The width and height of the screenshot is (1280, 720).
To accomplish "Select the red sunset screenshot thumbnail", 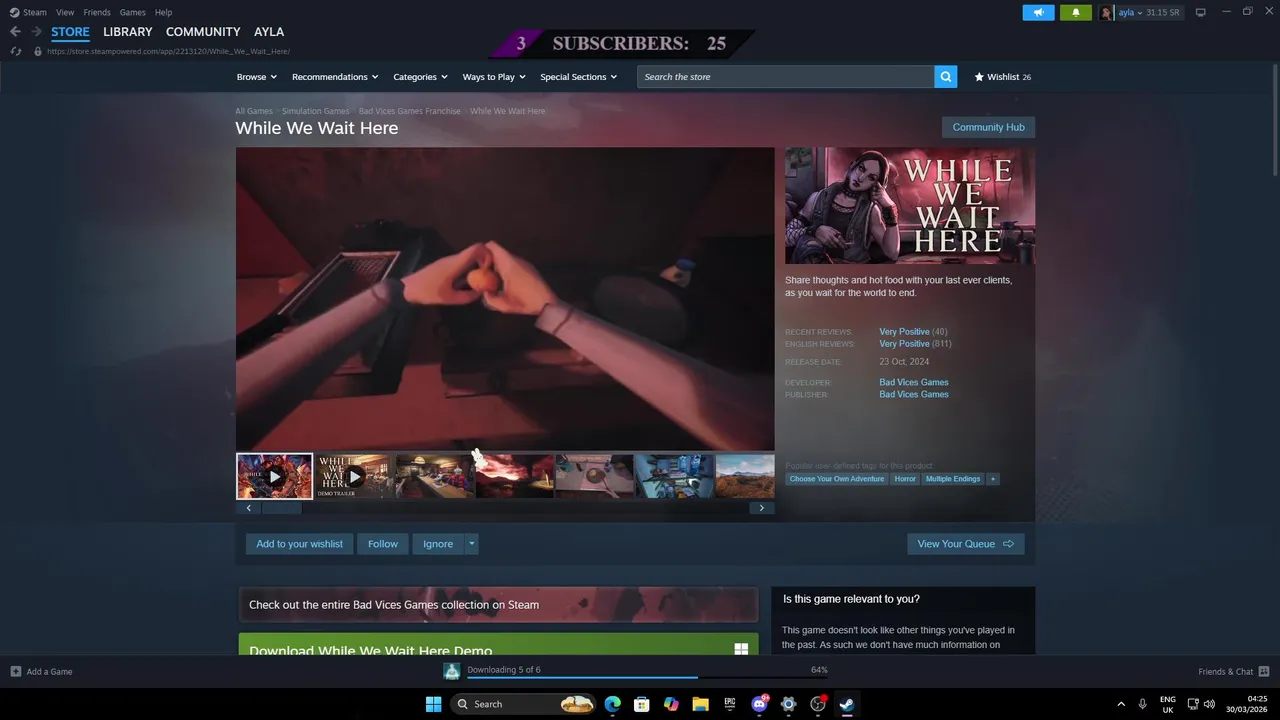I will (514, 477).
